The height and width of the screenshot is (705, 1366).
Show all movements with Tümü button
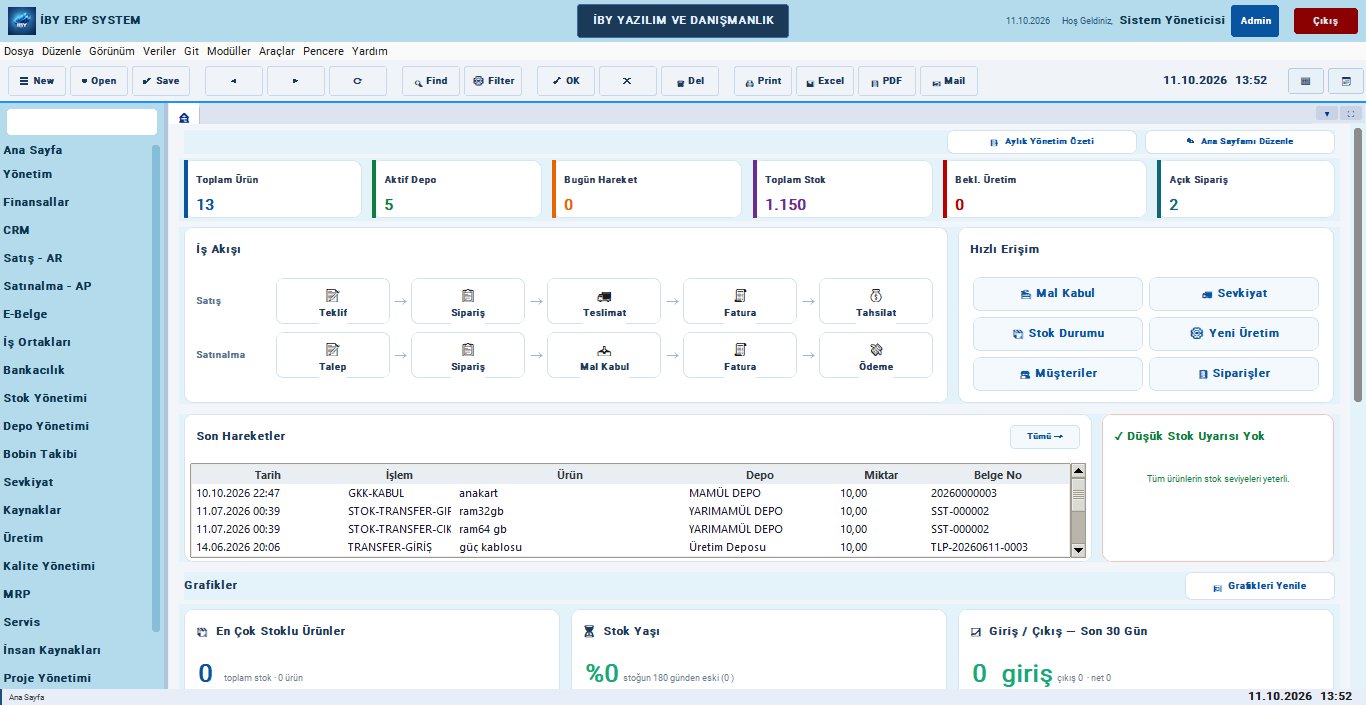click(x=1045, y=437)
